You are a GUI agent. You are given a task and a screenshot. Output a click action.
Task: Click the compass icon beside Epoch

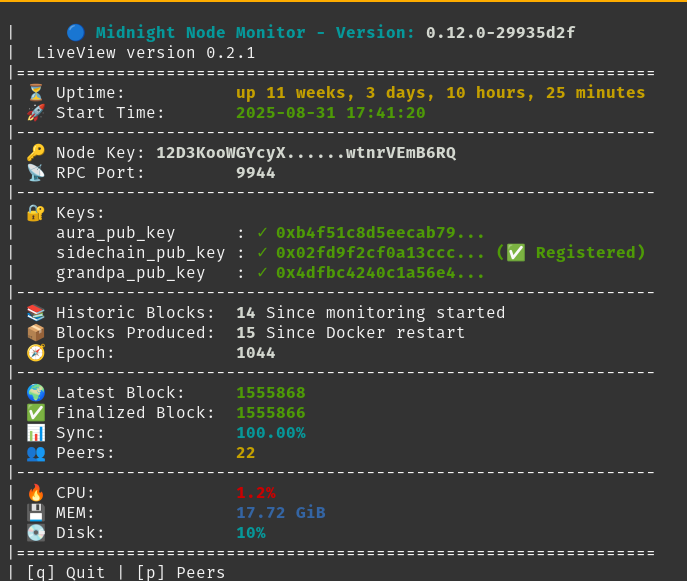(36, 353)
